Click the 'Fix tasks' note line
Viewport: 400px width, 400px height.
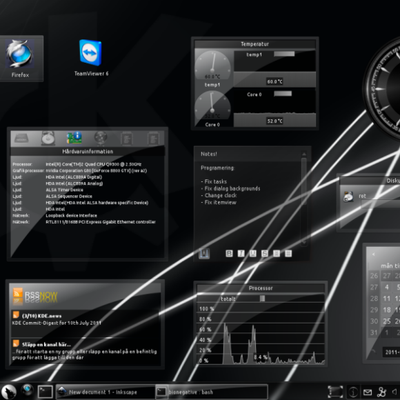pos(214,182)
